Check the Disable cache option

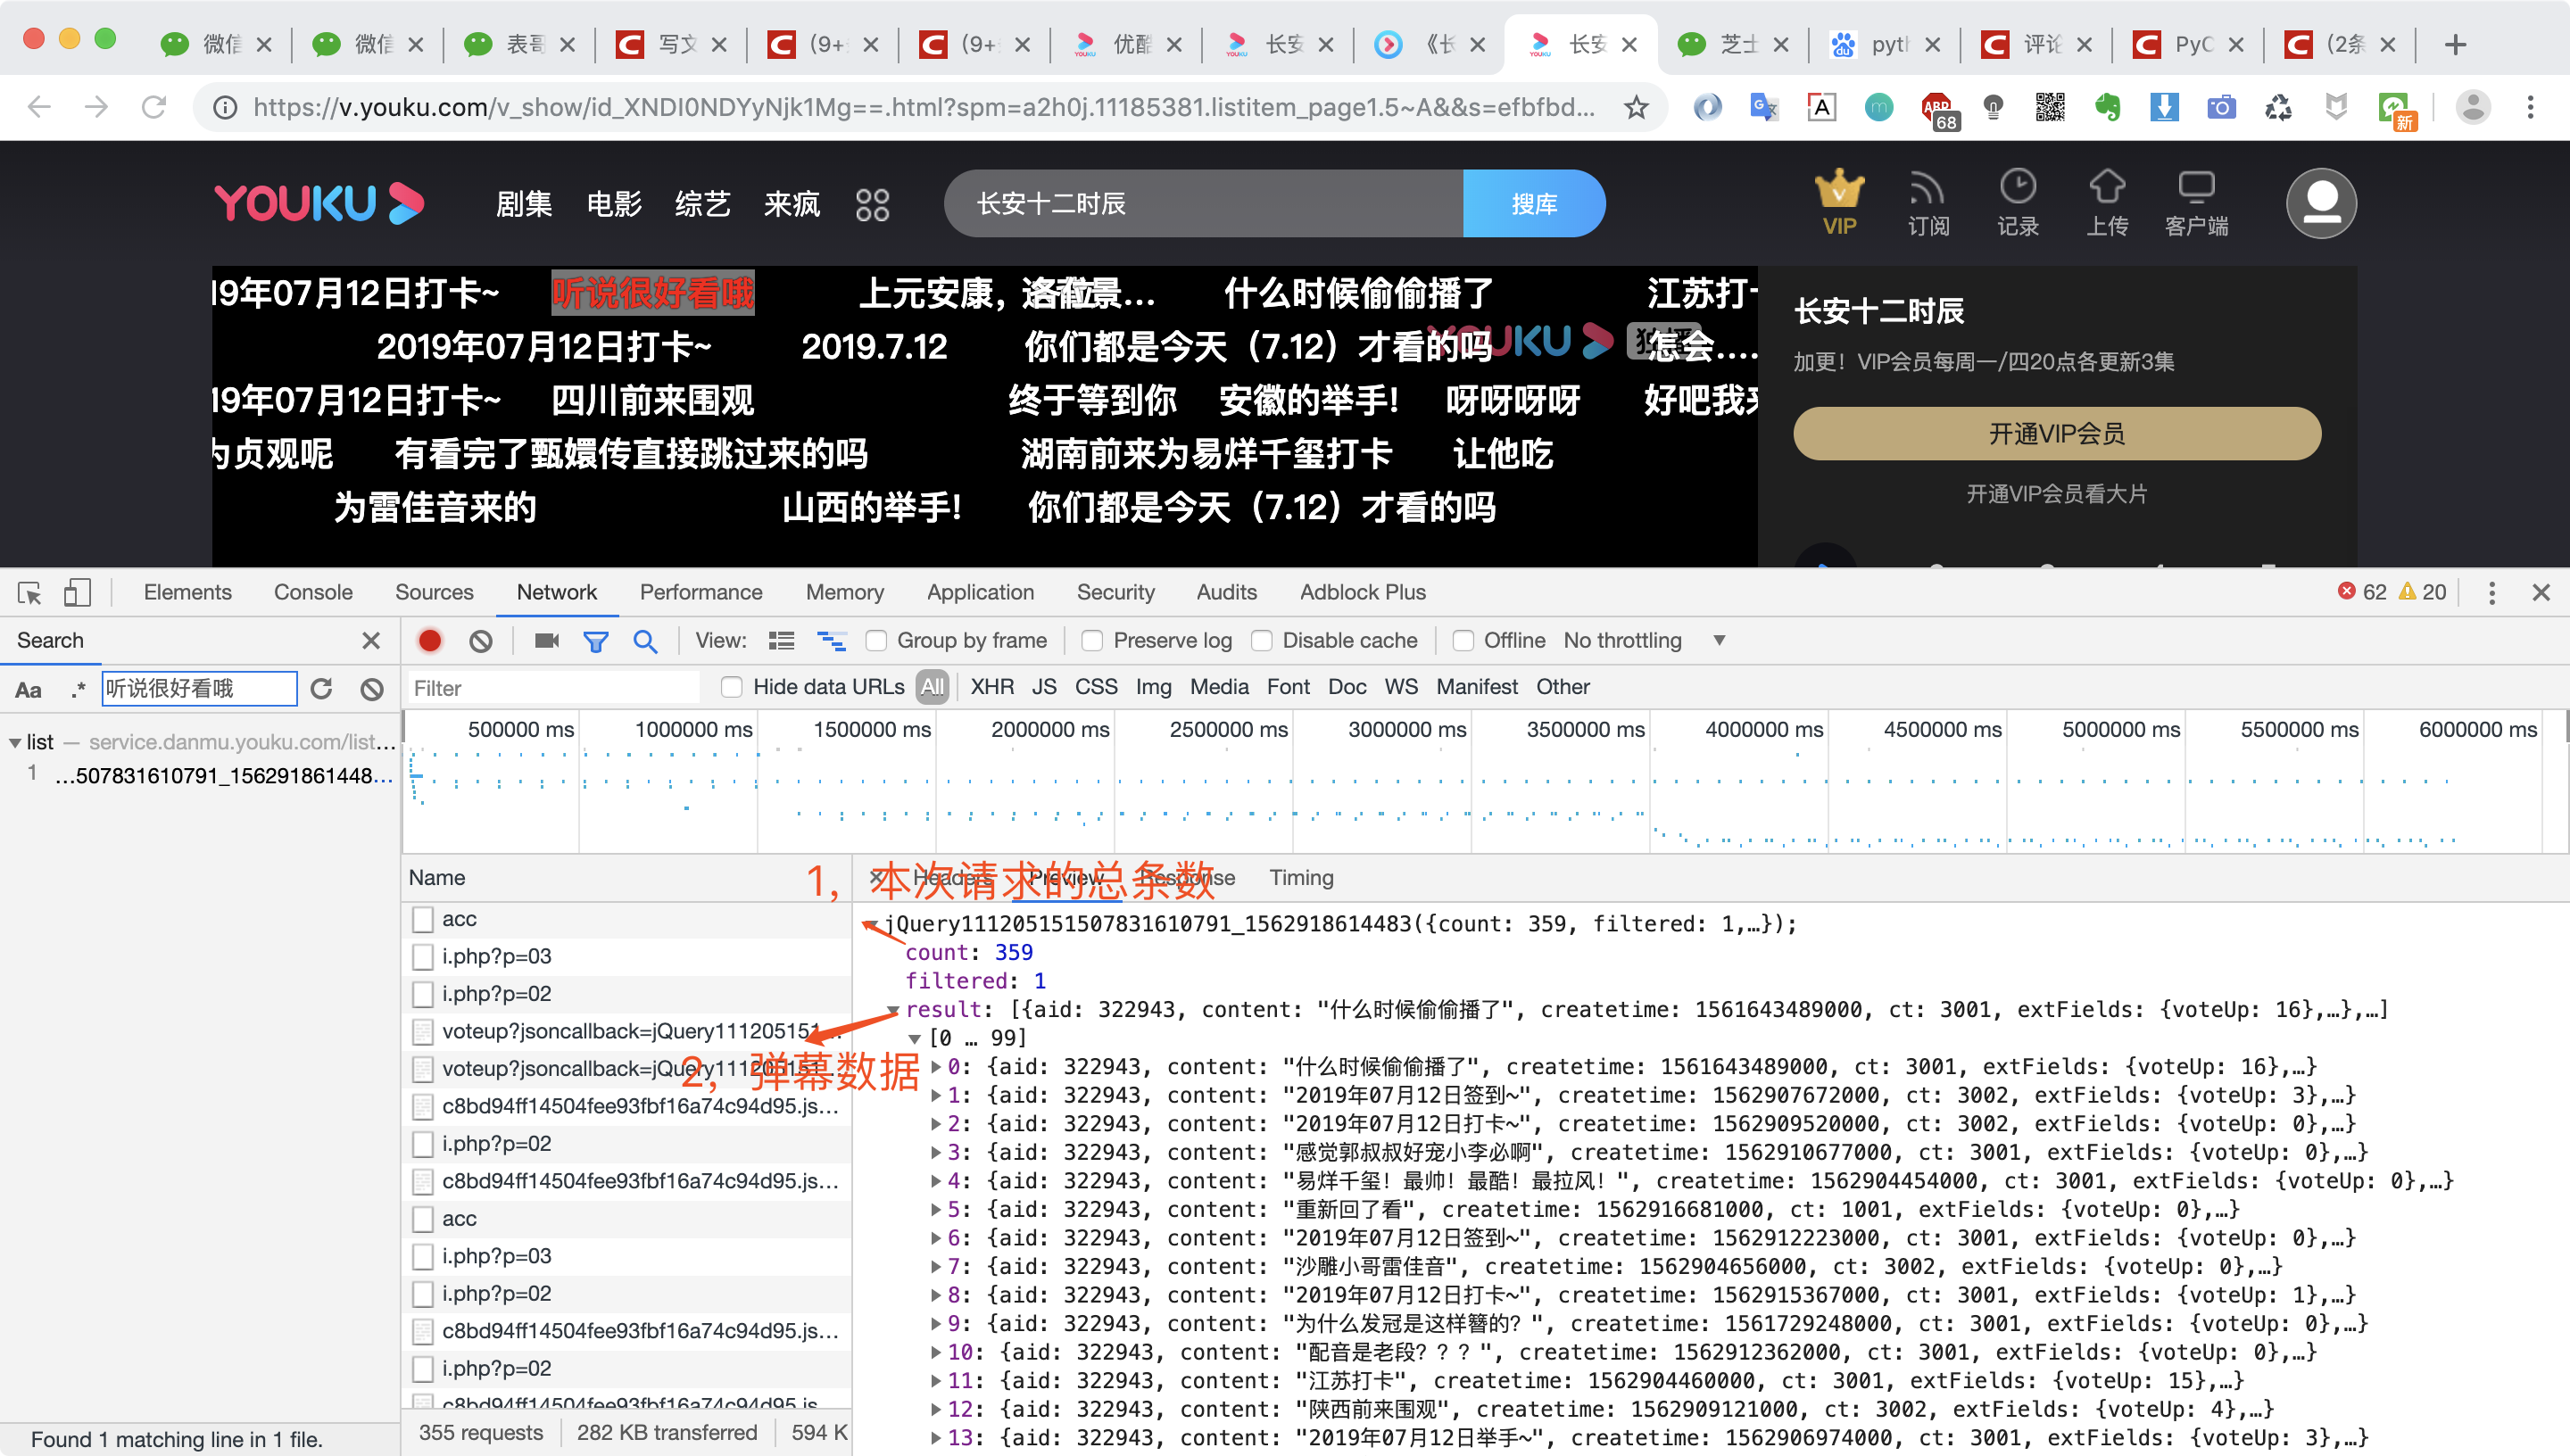click(x=1262, y=641)
